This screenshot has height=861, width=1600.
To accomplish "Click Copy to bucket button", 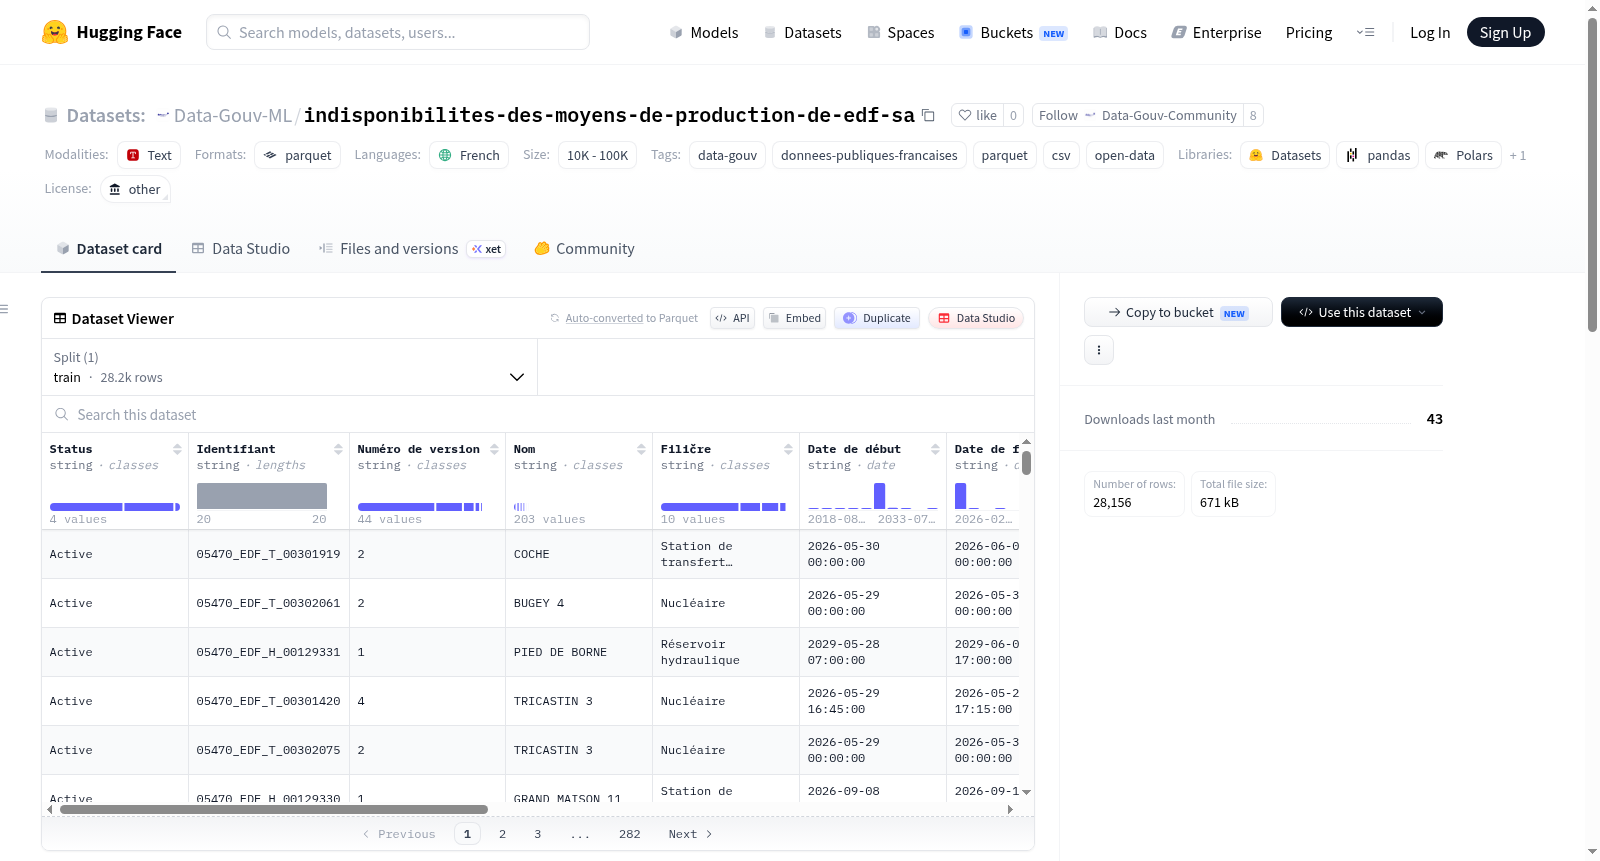I will click(x=1178, y=312).
